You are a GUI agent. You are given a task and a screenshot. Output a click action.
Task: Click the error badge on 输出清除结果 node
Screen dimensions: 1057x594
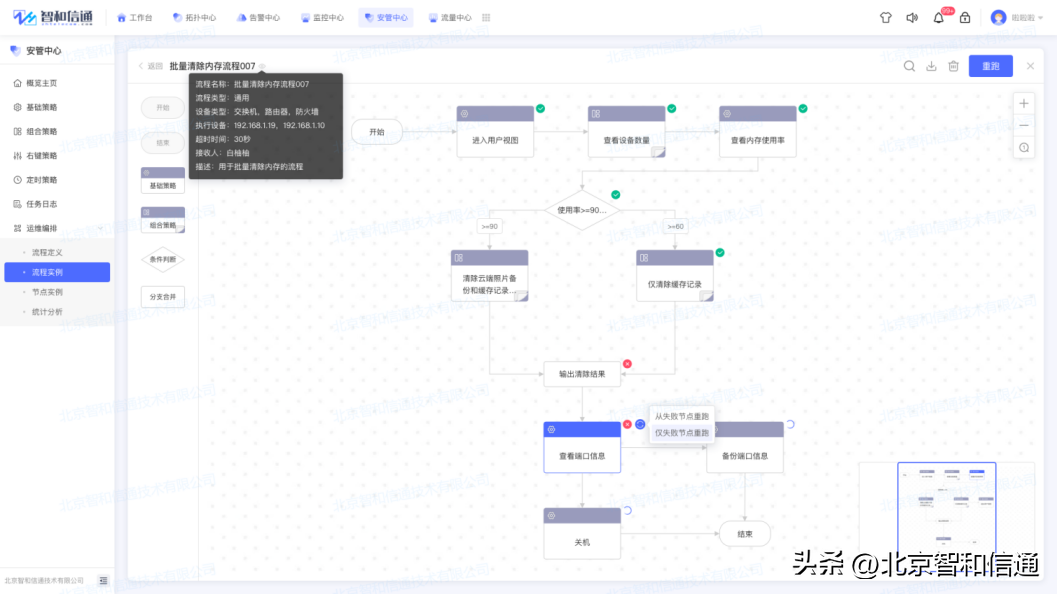626,363
